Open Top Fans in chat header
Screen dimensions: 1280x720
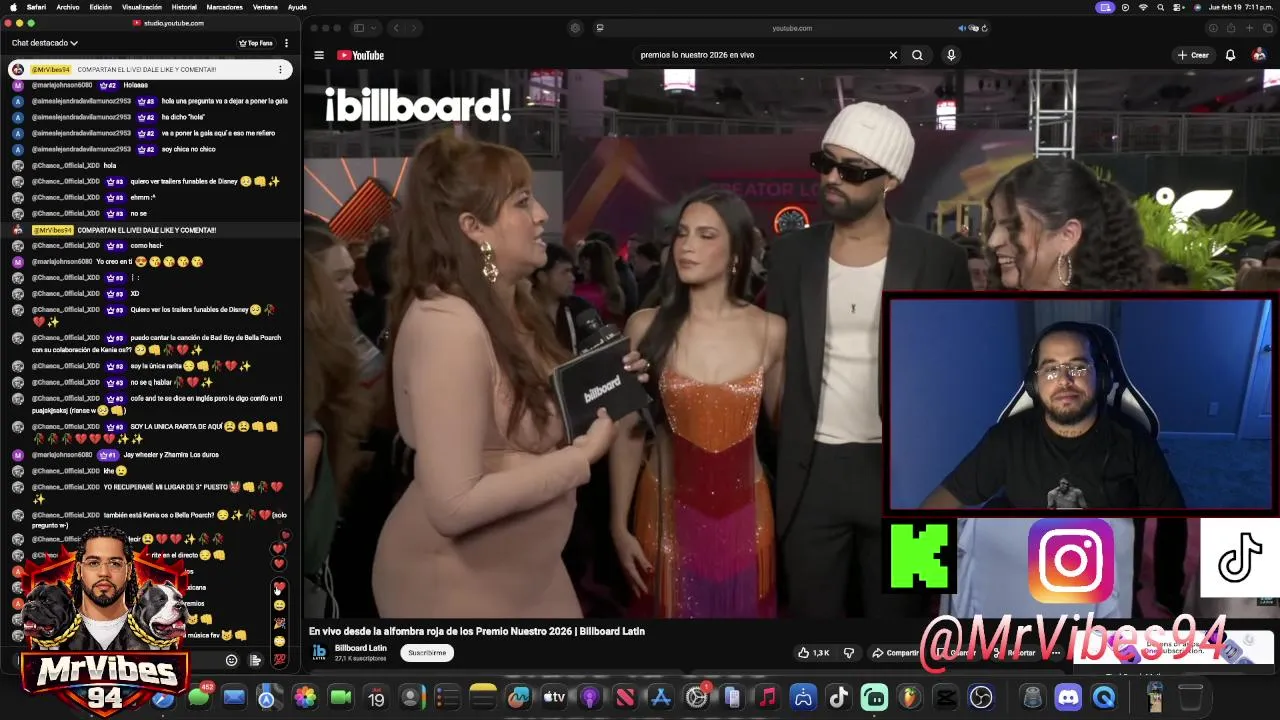tap(256, 43)
